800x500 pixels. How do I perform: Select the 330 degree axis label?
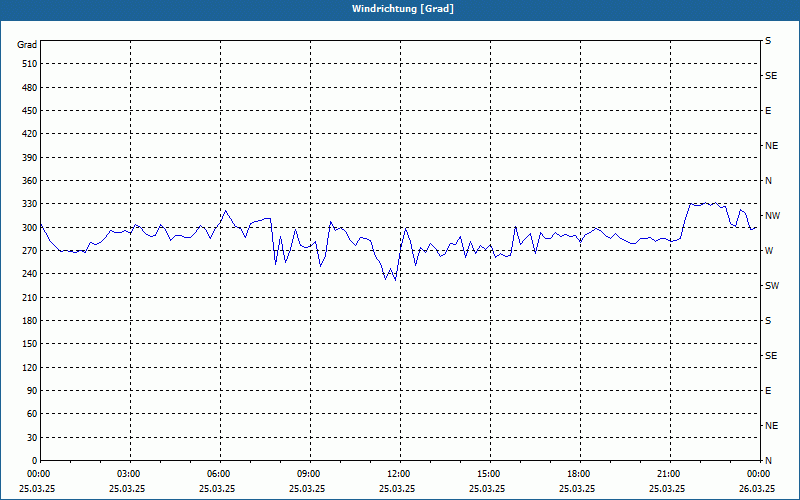coord(29,204)
